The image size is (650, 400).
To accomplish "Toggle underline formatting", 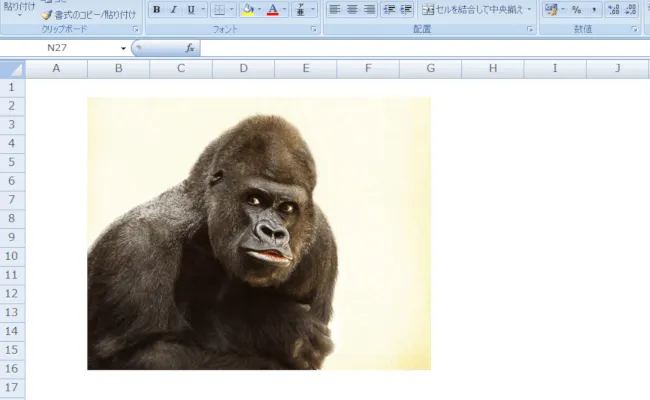I will pyautogui.click(x=190, y=10).
